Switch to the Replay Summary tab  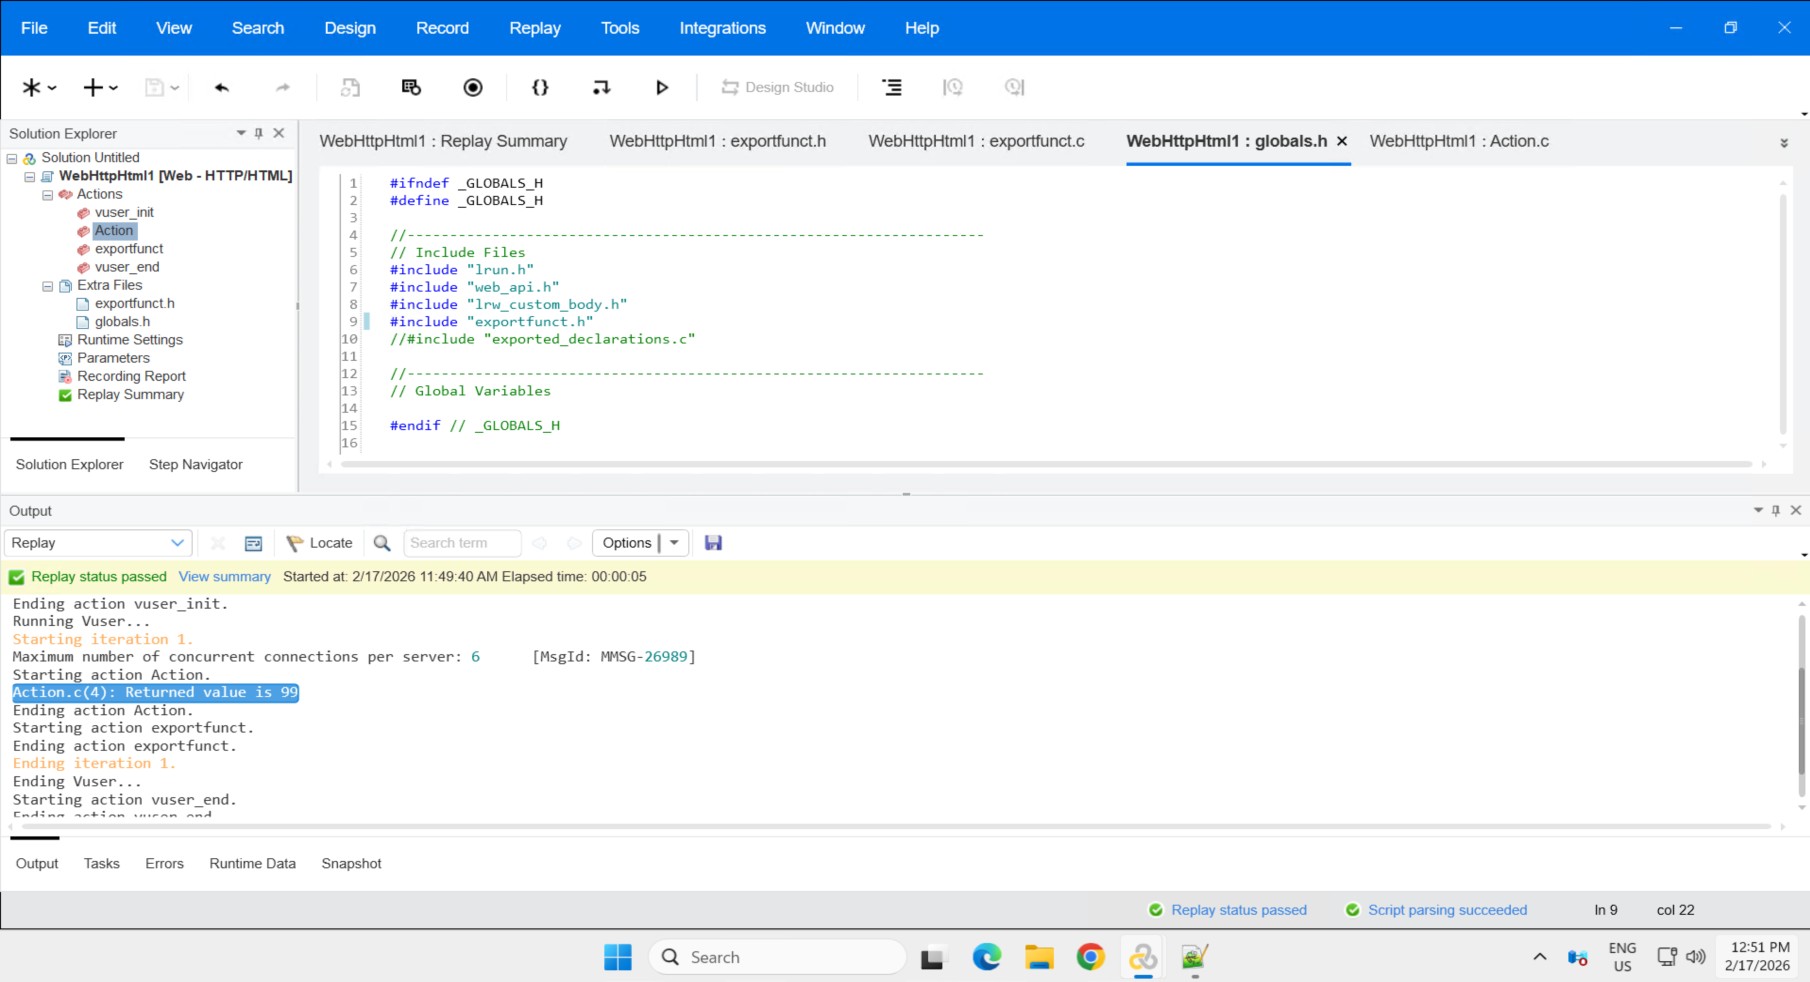pyautogui.click(x=443, y=141)
